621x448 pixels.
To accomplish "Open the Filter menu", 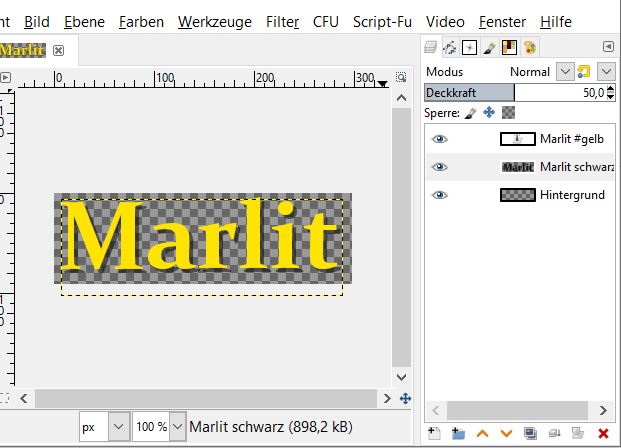I will (x=282, y=21).
